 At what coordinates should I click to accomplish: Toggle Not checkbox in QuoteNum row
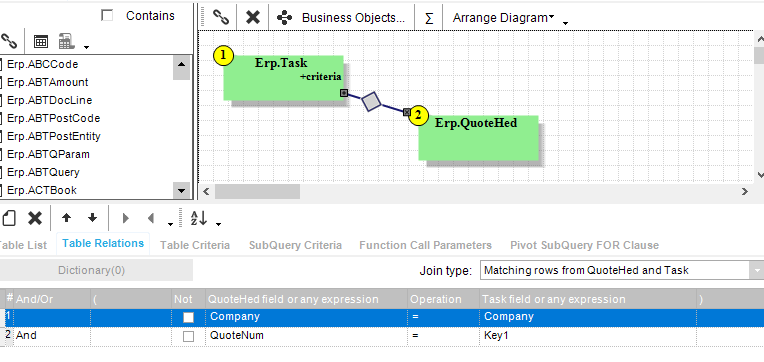point(188,336)
